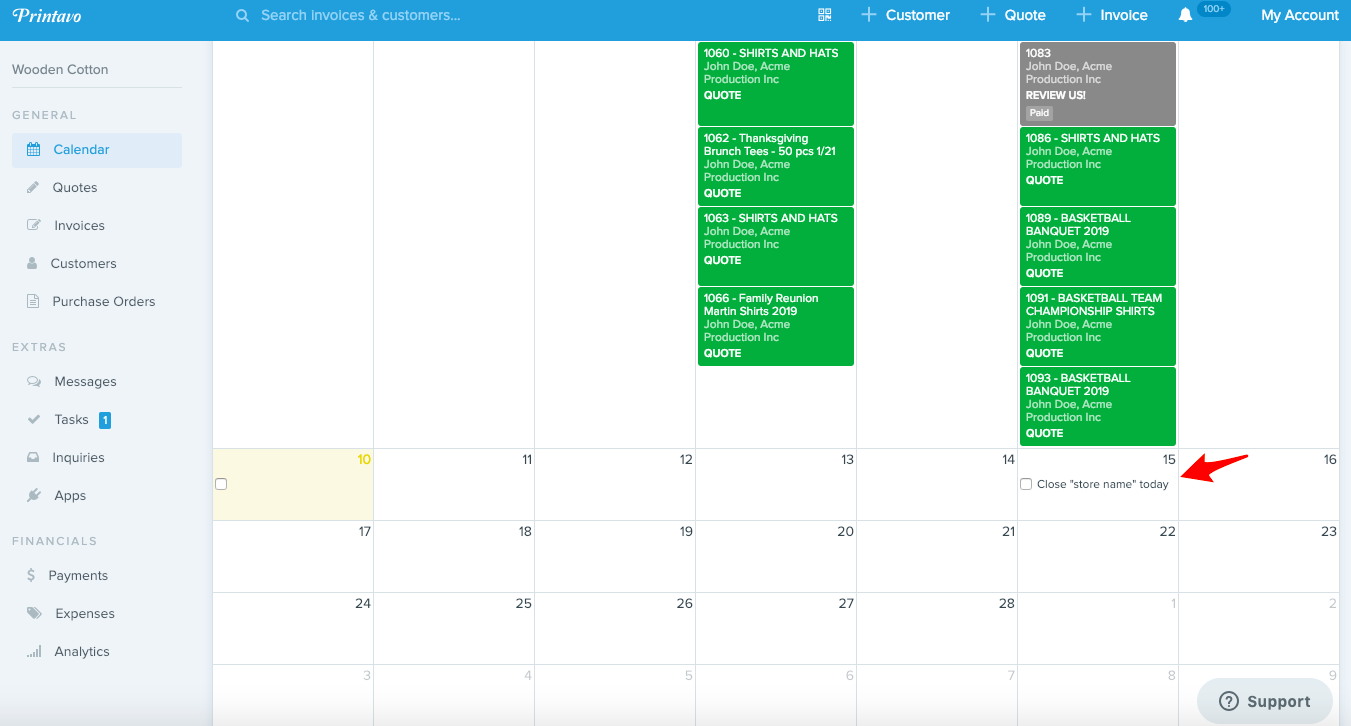Click the question mark Support icon
This screenshot has height=726, width=1351.
tap(1229, 702)
